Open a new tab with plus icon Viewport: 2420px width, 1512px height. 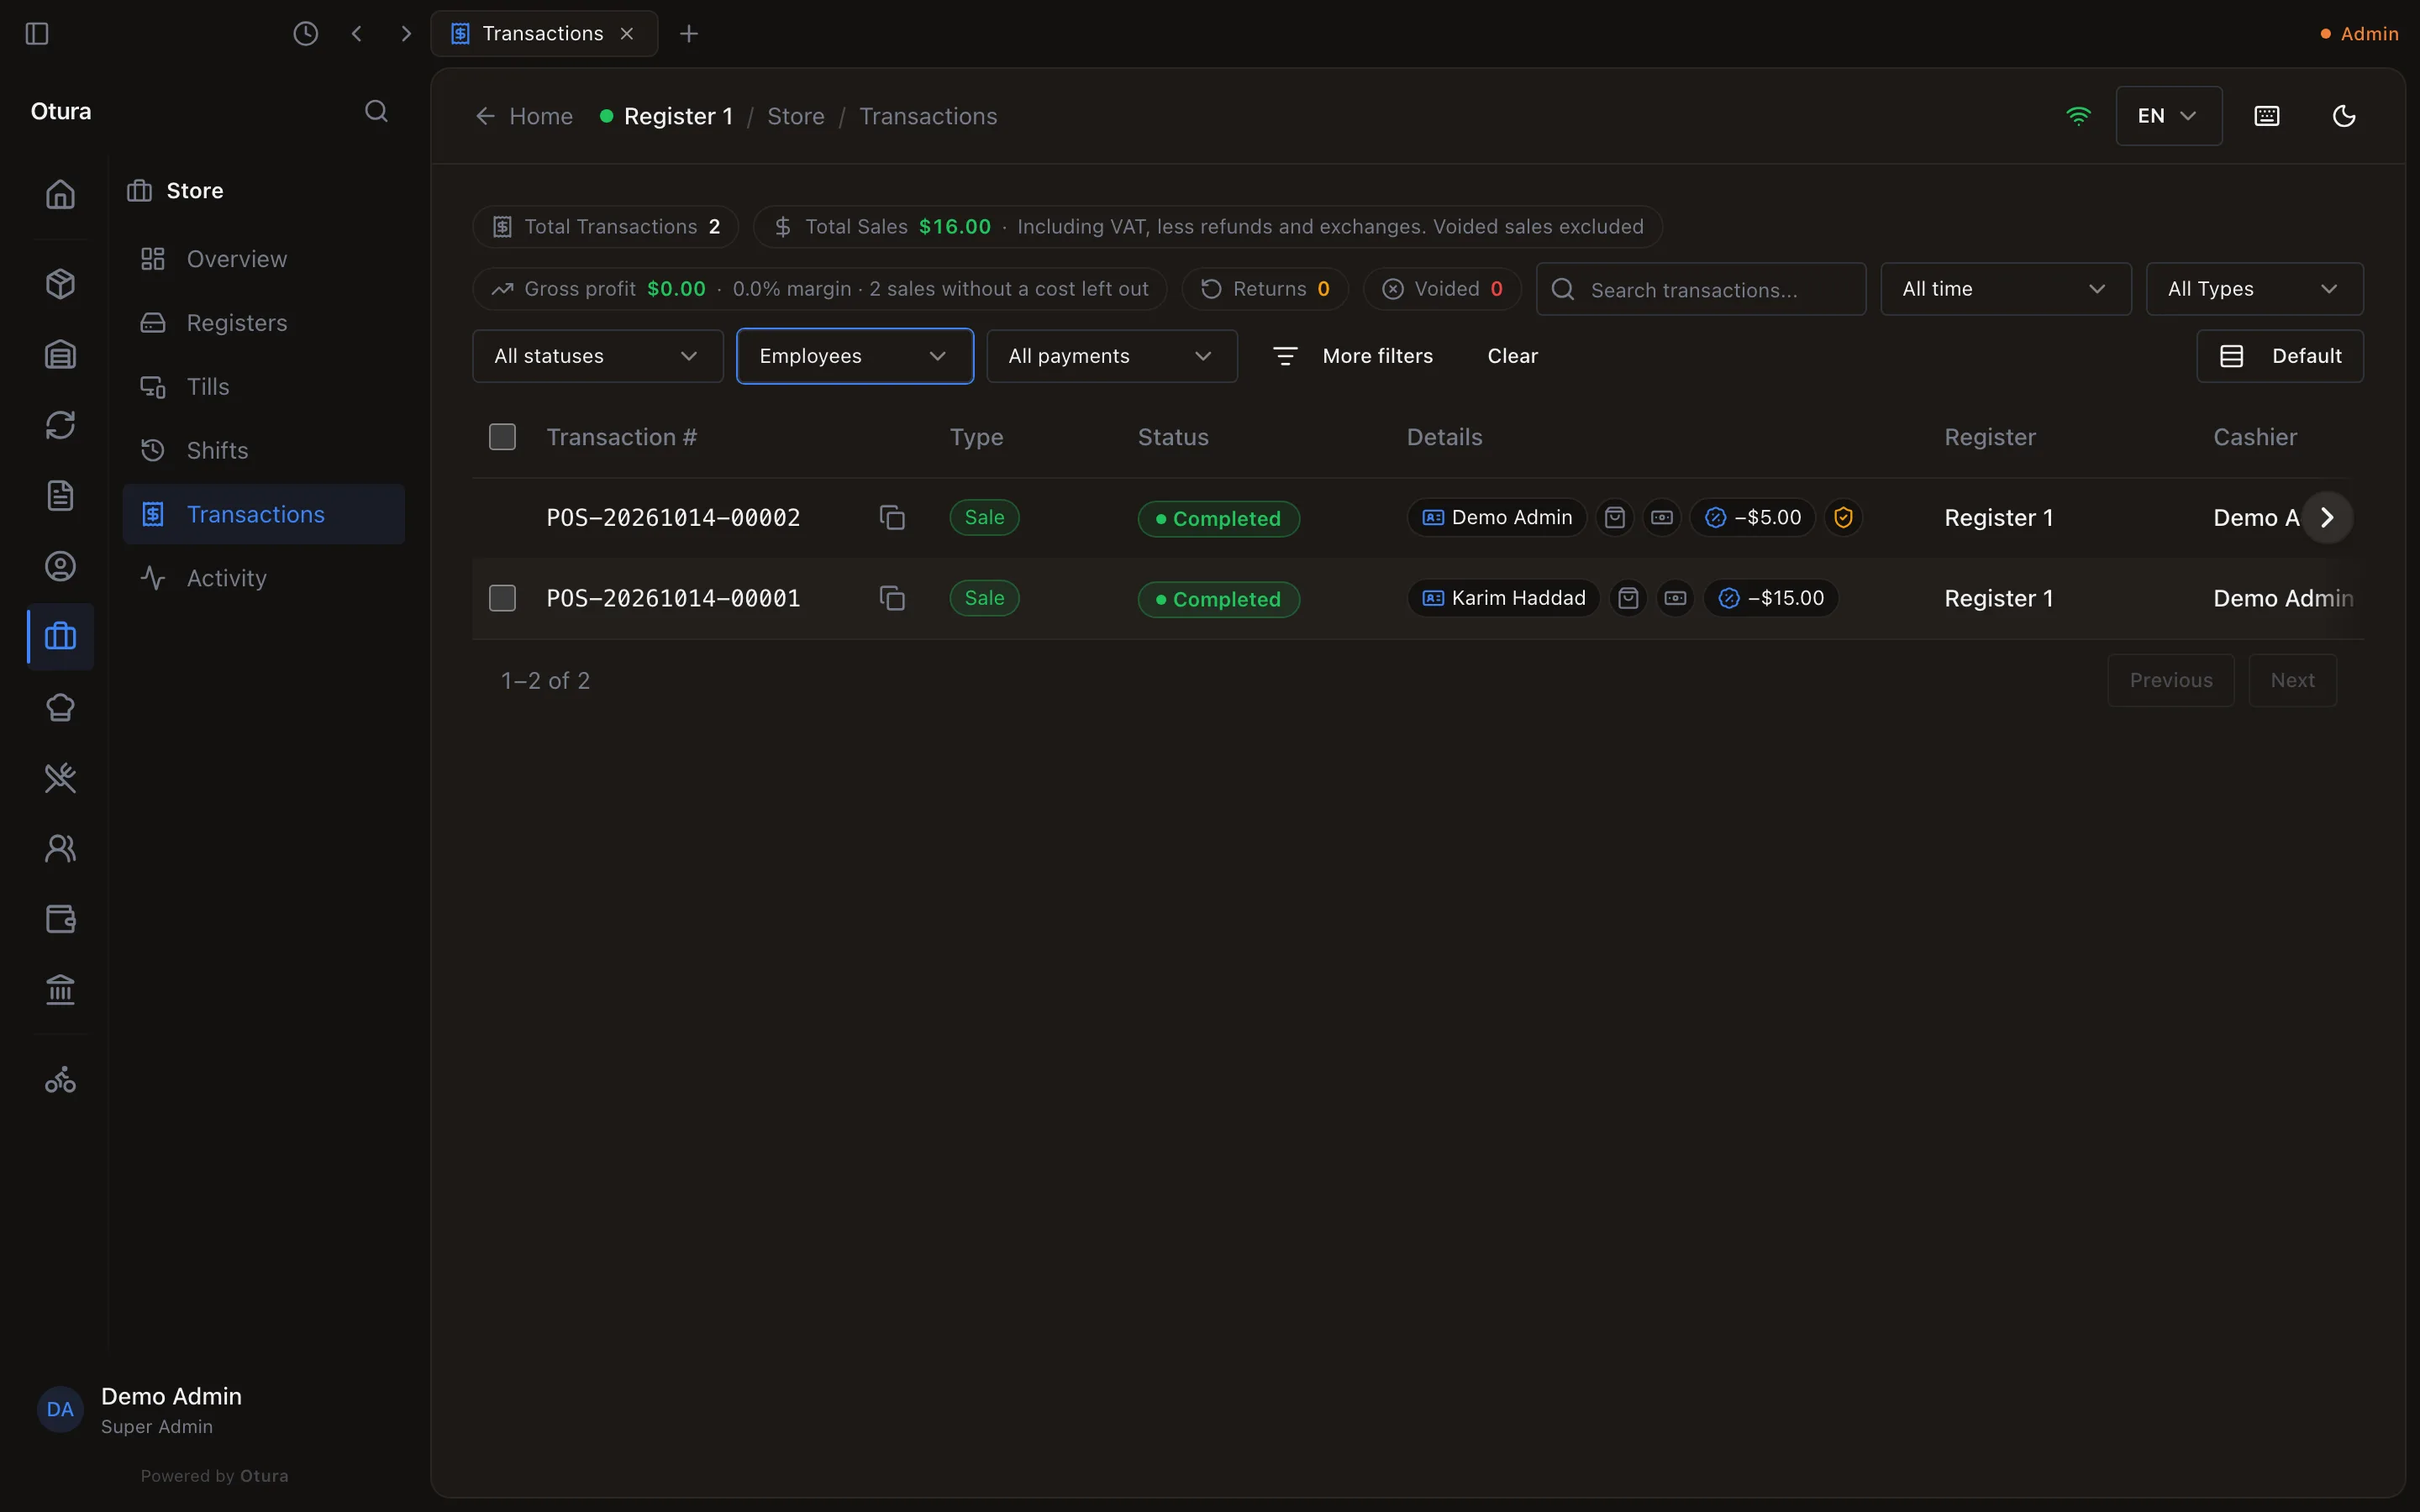pos(689,34)
